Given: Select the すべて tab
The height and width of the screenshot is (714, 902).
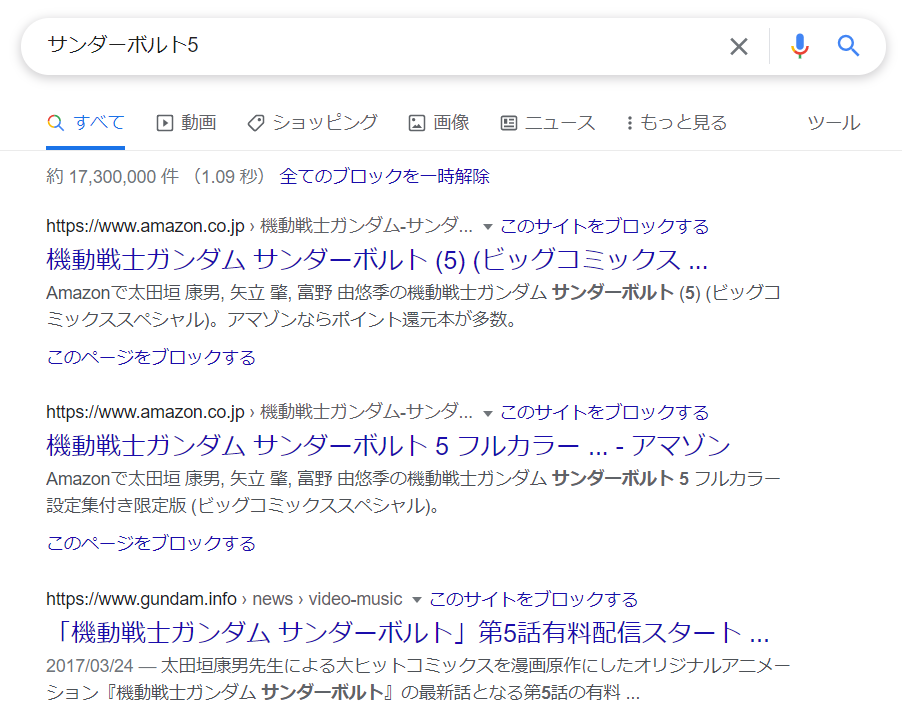Looking at the screenshot, I should 86,123.
